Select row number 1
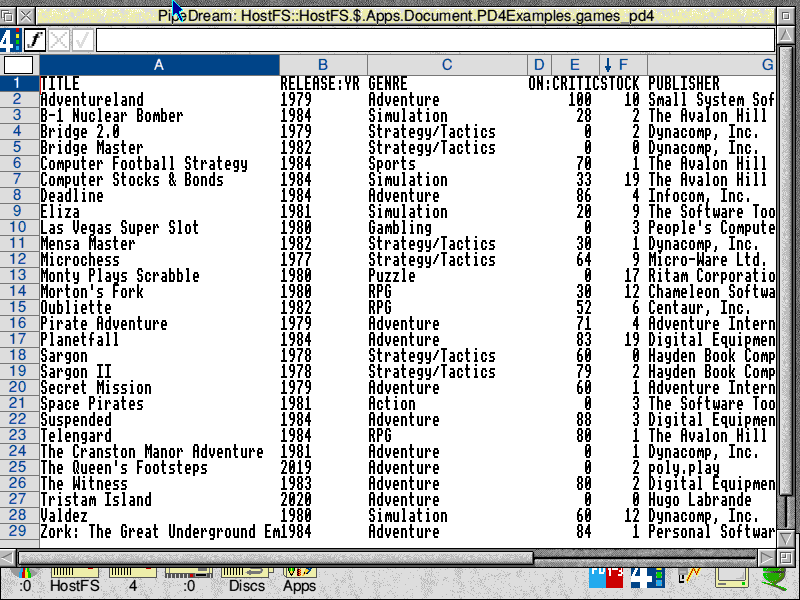Screen dimensions: 800x600 pos(17,83)
